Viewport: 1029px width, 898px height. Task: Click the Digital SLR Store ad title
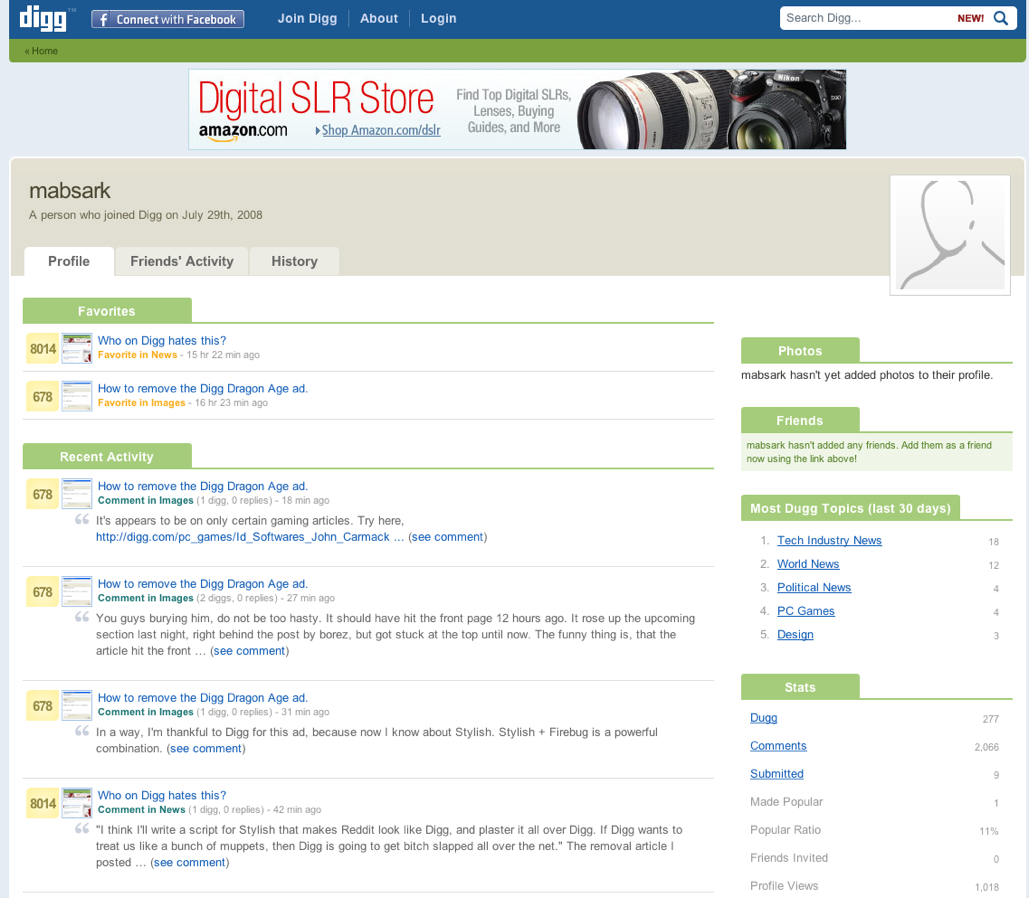pyautogui.click(x=316, y=98)
